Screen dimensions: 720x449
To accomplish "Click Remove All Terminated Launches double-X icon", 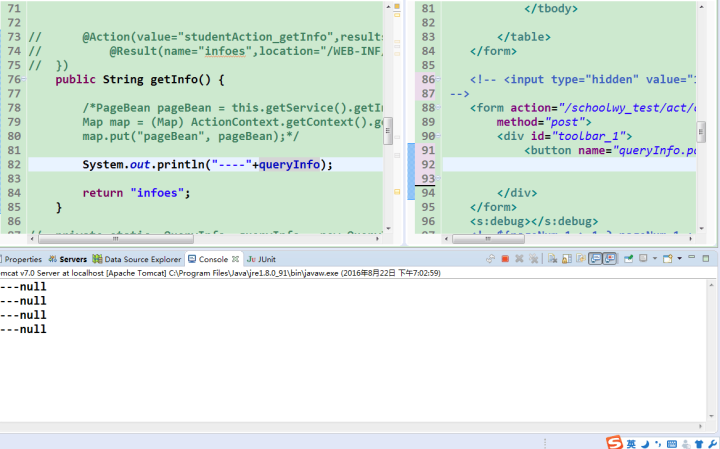I will pos(533,259).
